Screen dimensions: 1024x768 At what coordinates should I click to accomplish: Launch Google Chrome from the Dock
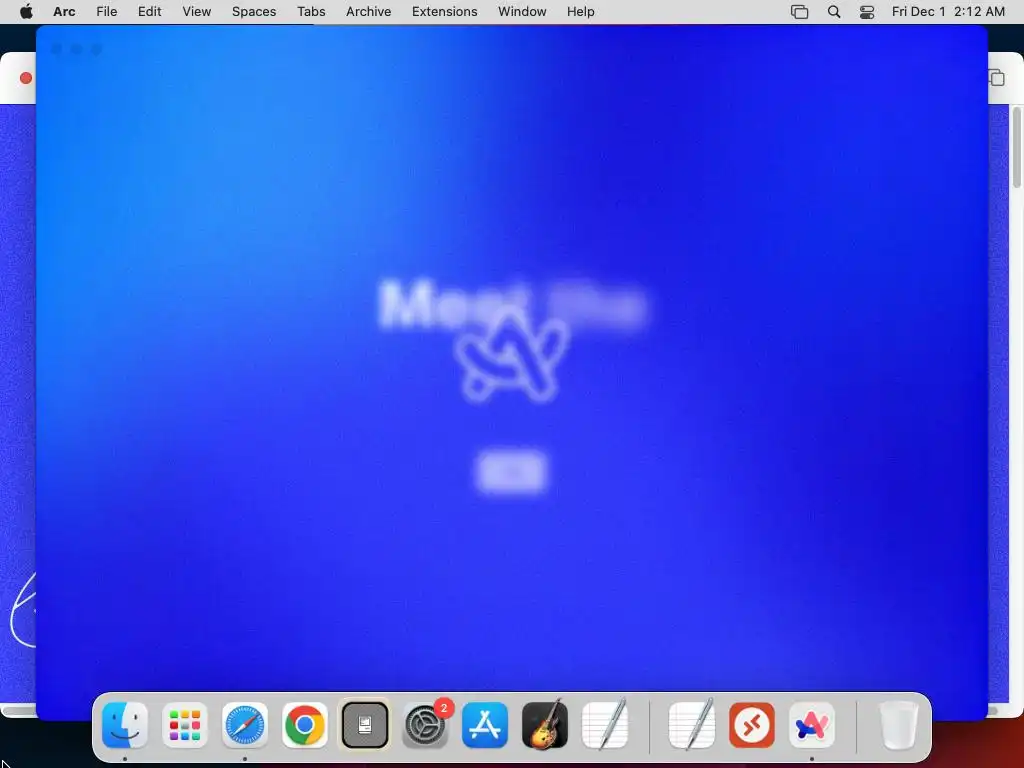click(305, 725)
